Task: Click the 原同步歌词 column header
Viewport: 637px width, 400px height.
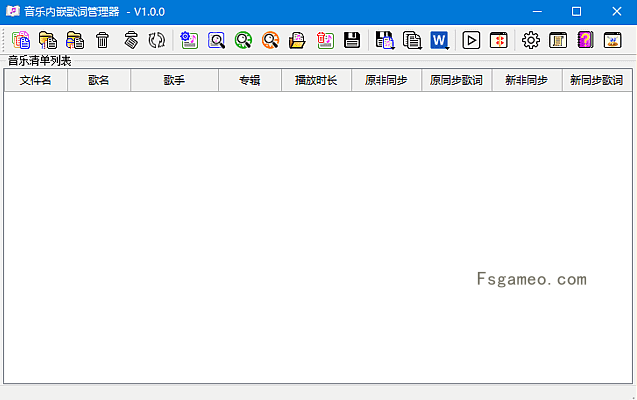Action: click(457, 80)
